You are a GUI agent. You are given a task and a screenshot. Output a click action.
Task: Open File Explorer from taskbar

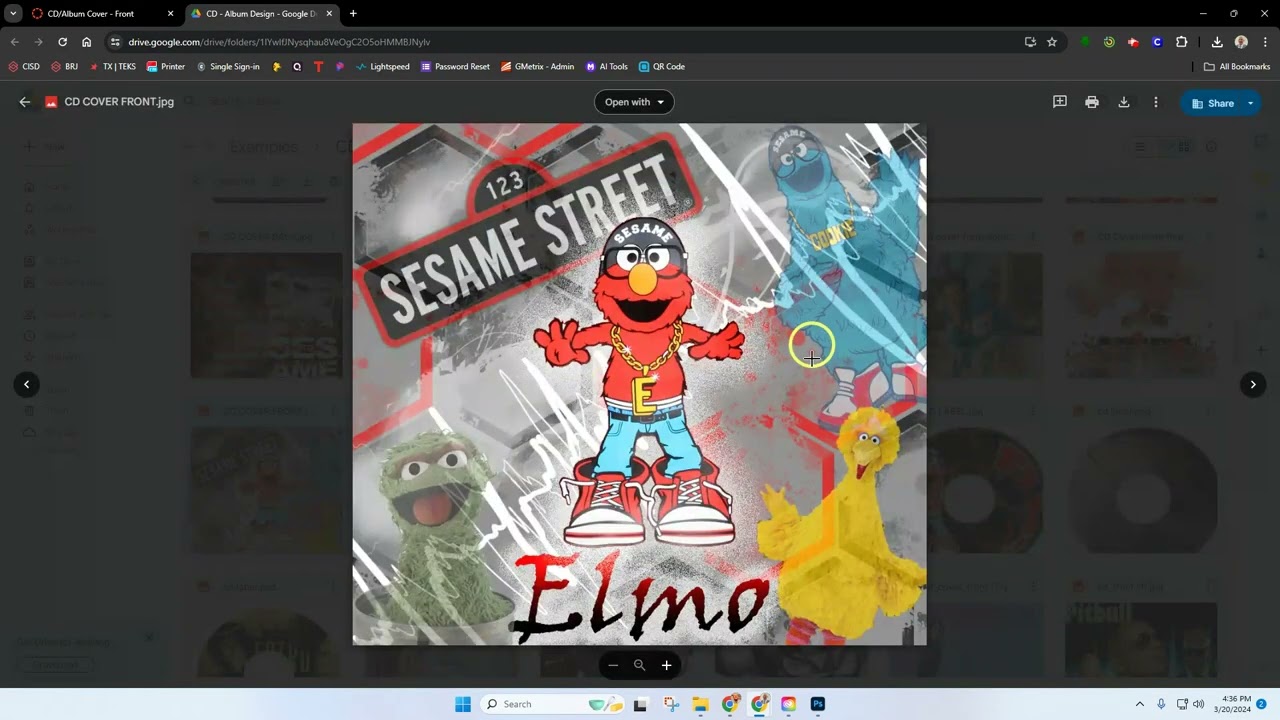[700, 704]
